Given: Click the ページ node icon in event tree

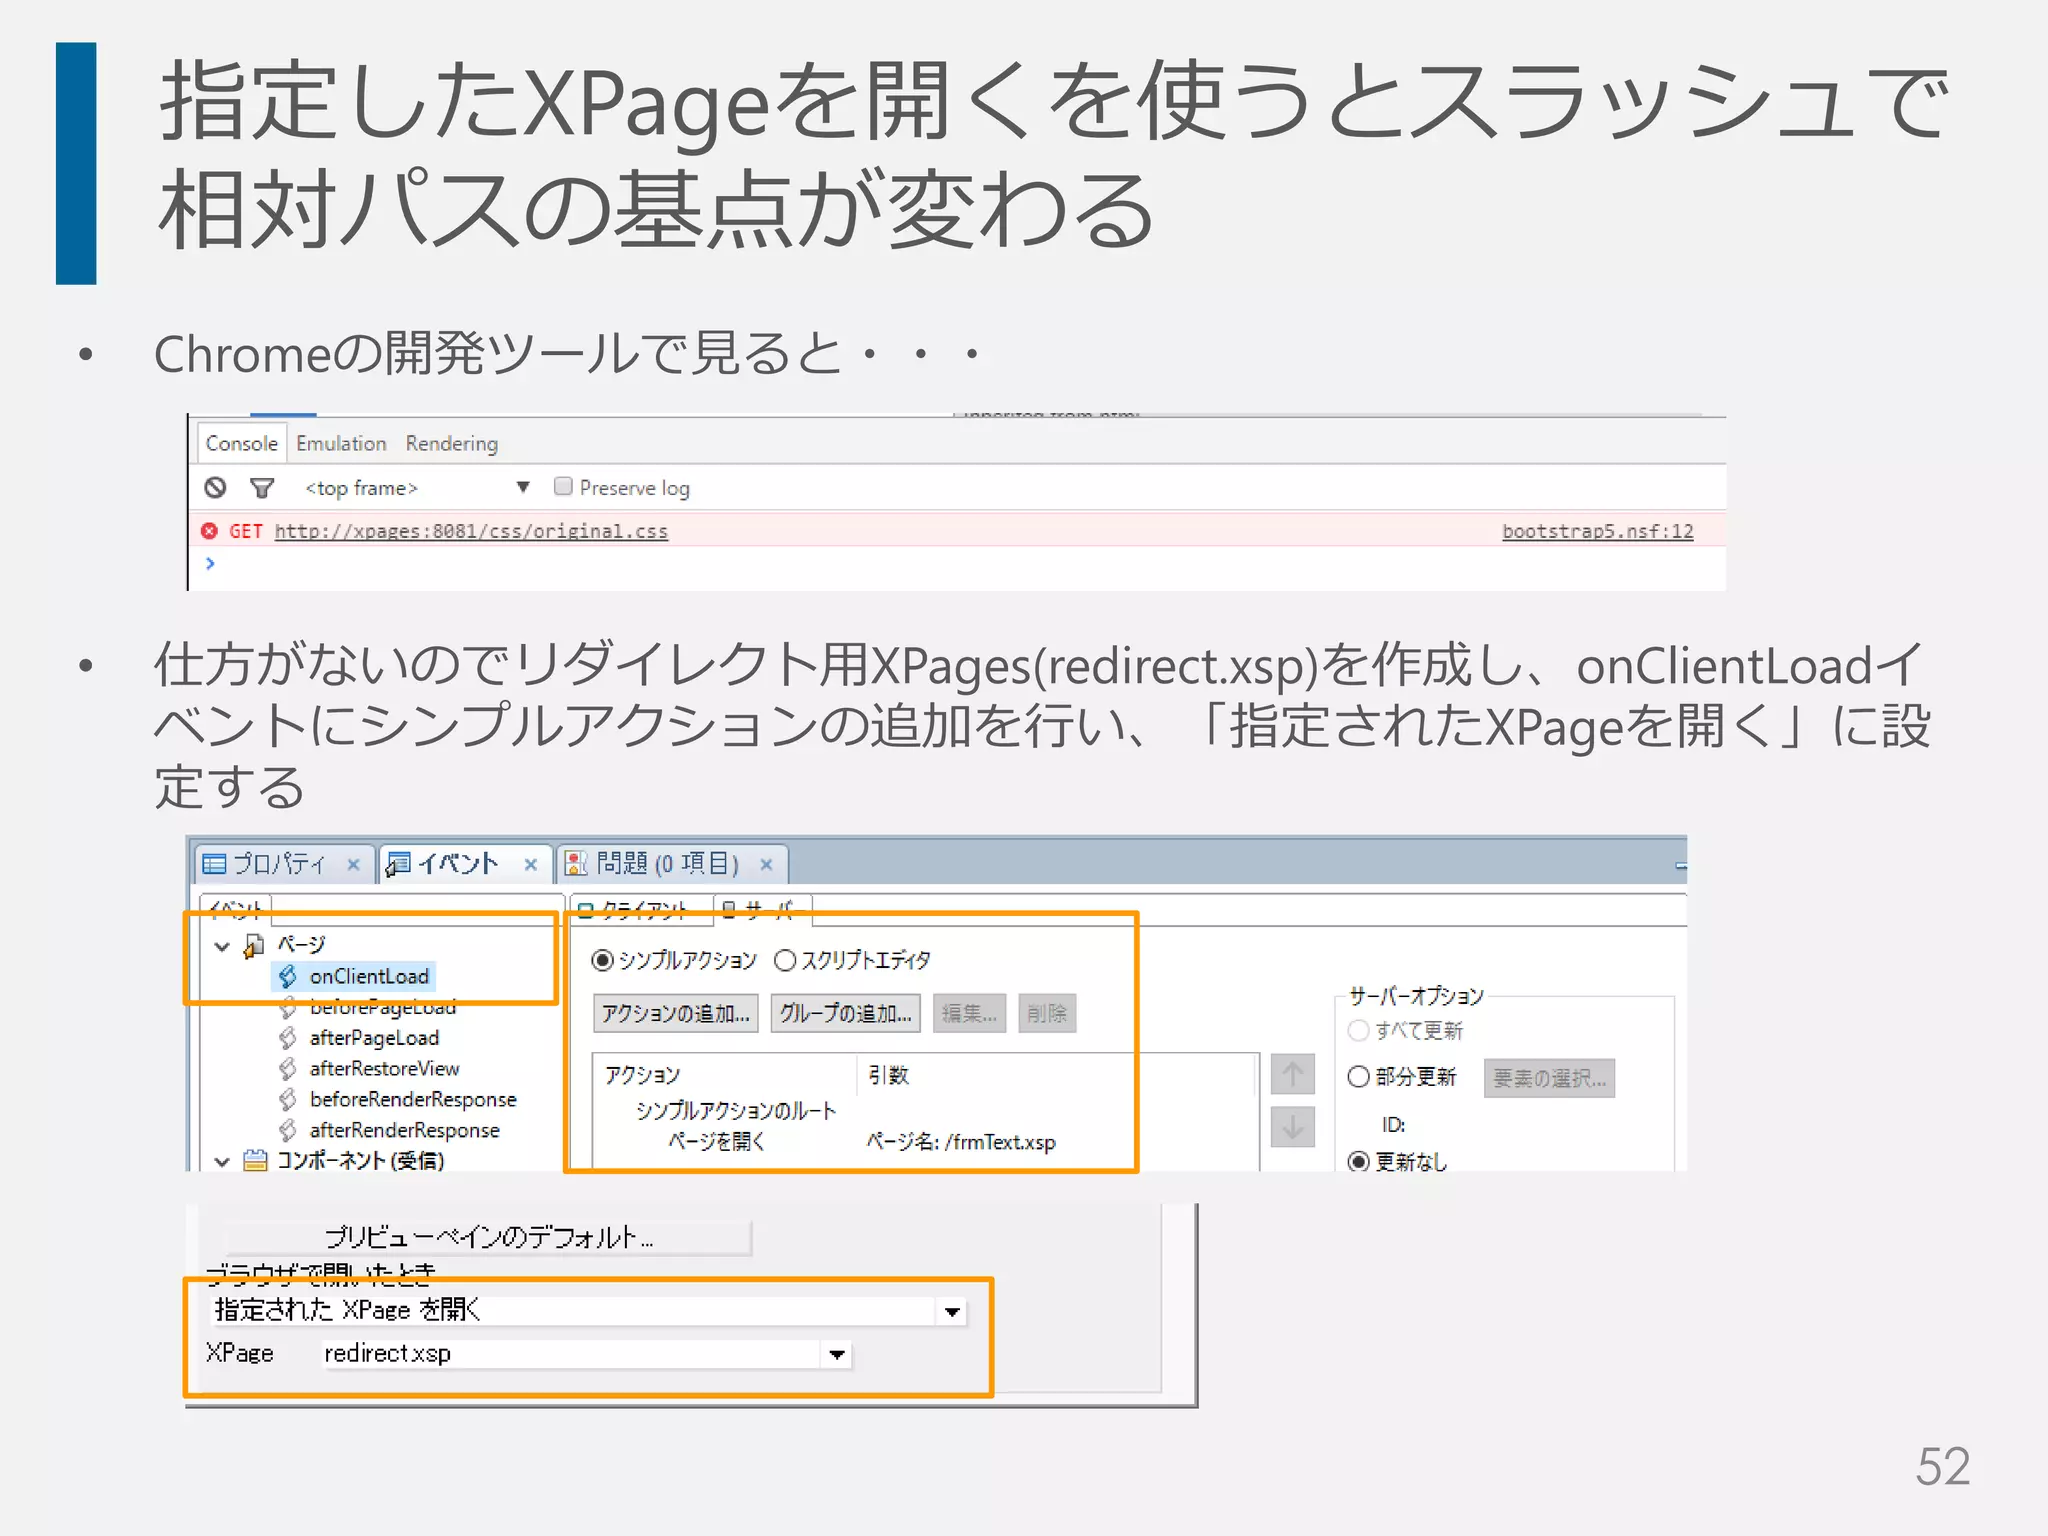Looking at the screenshot, I should click(255, 945).
